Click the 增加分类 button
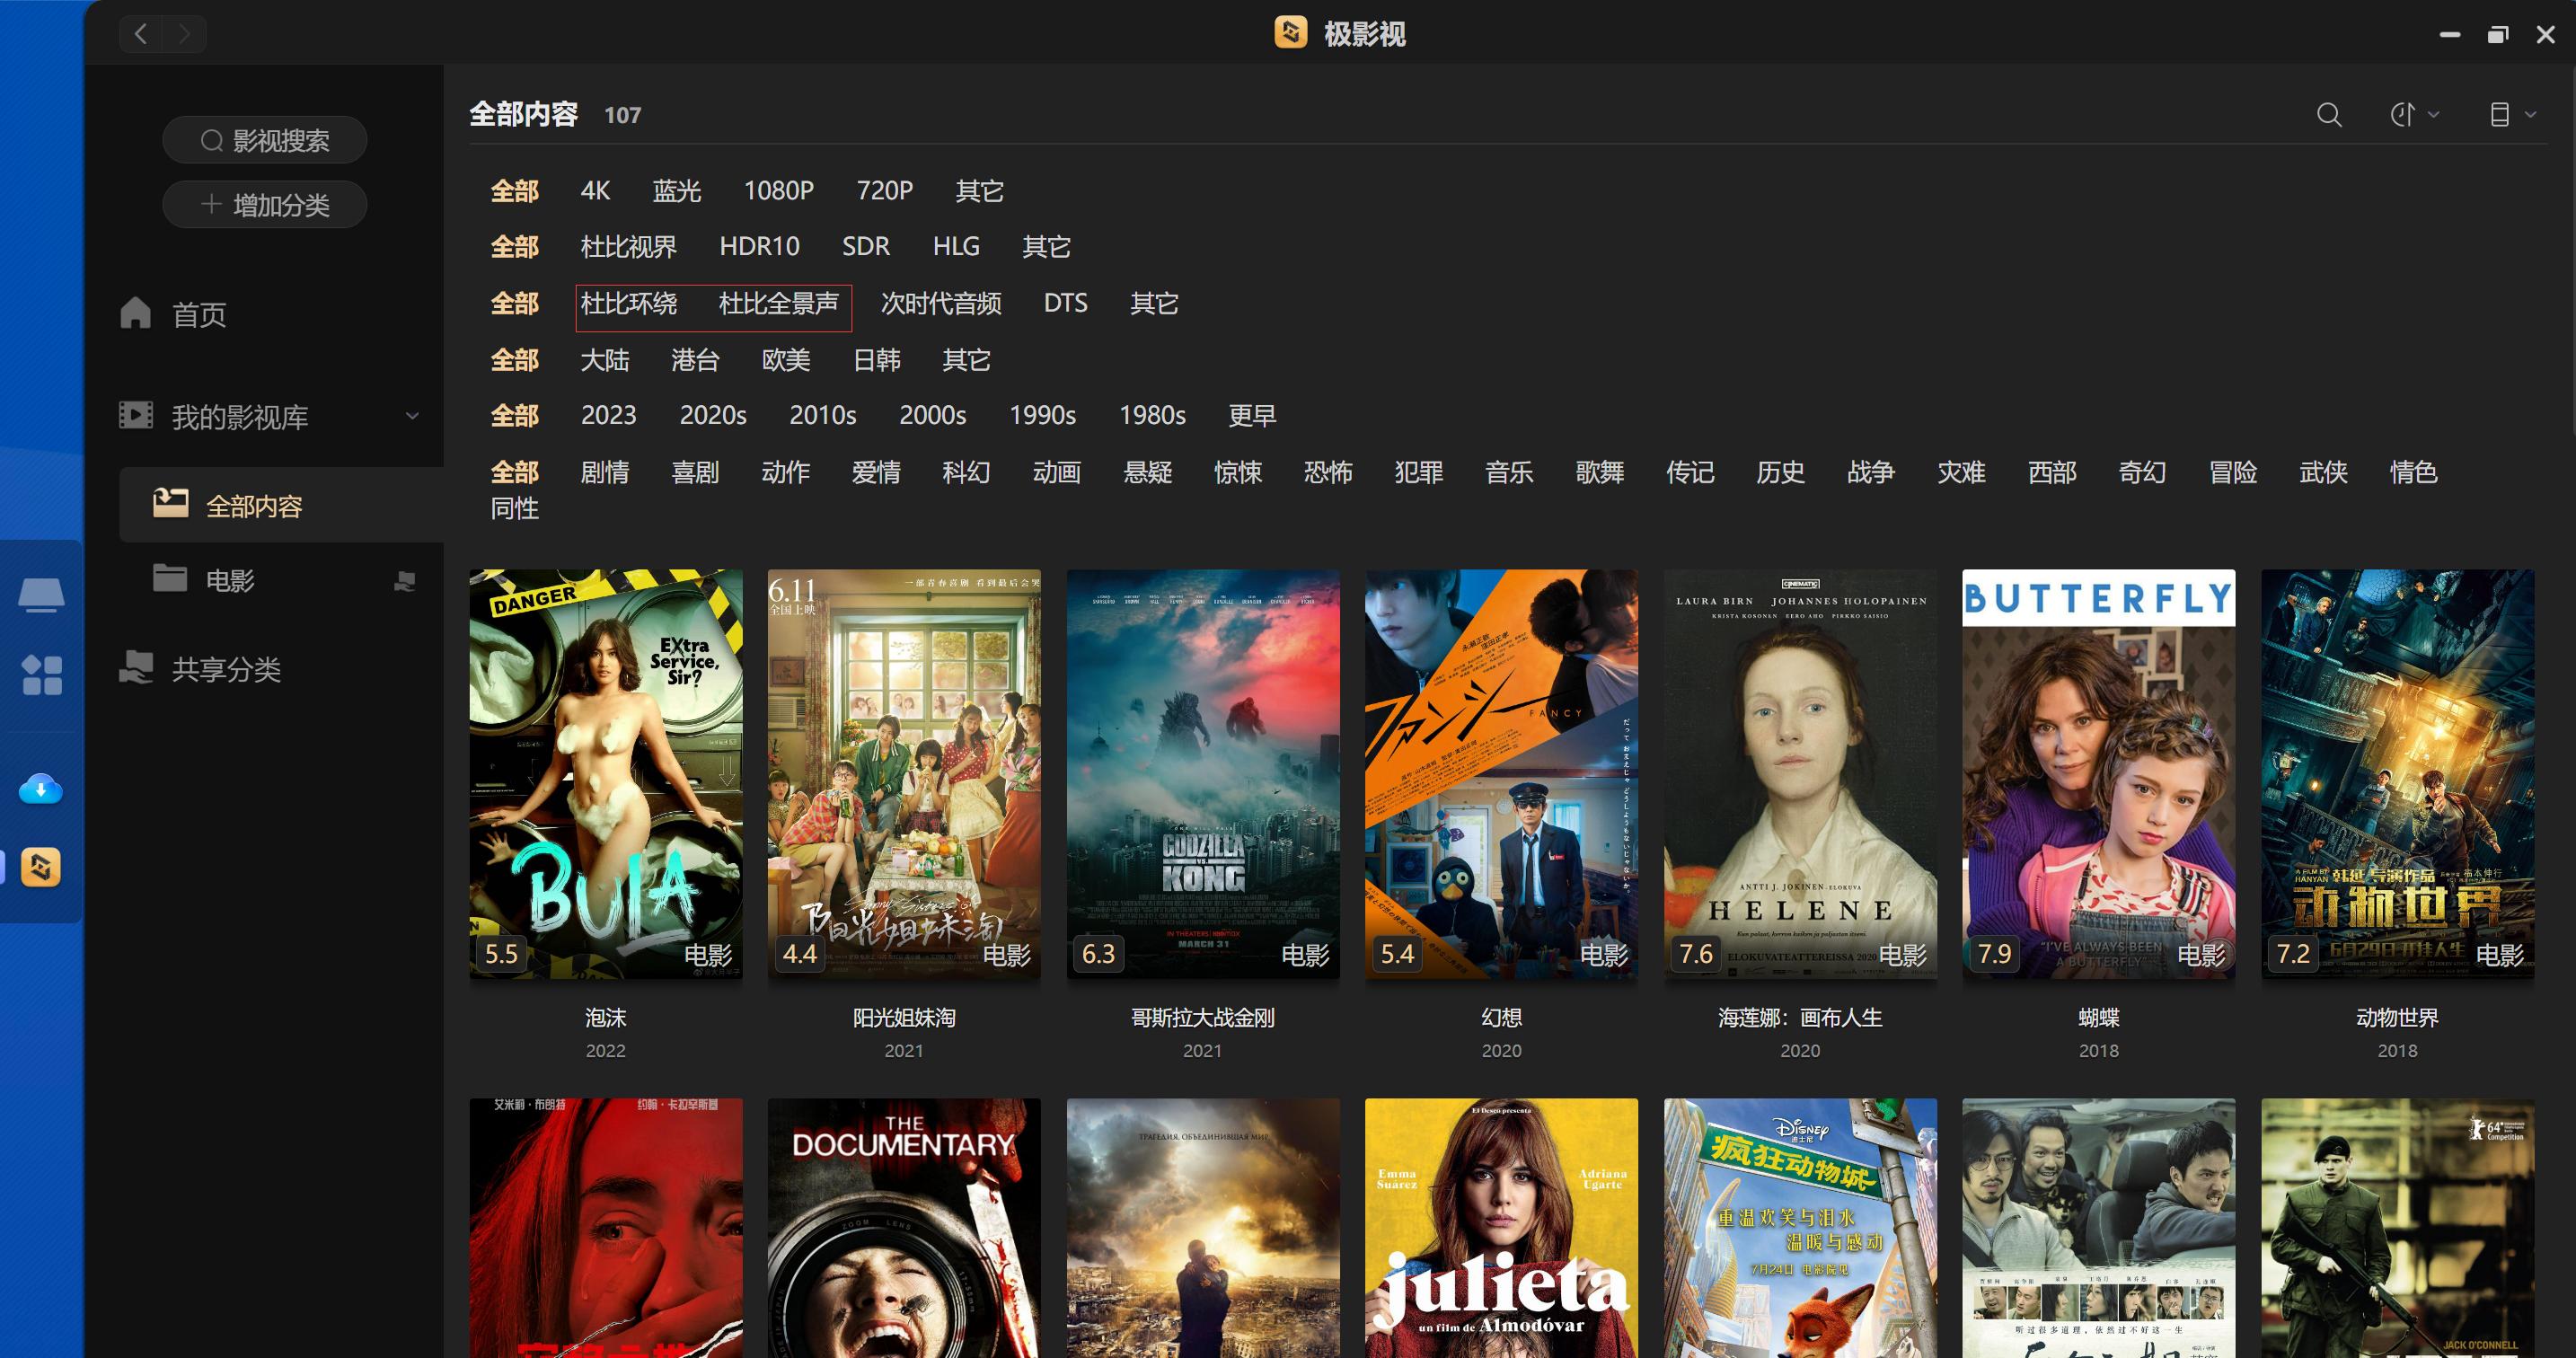 [265, 205]
